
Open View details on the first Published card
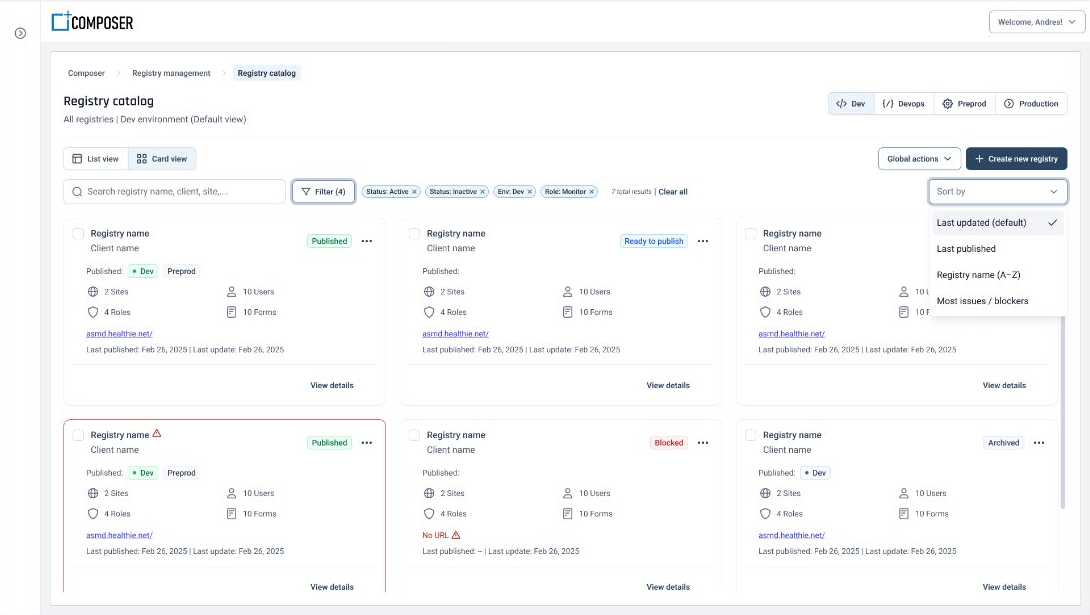(x=332, y=385)
